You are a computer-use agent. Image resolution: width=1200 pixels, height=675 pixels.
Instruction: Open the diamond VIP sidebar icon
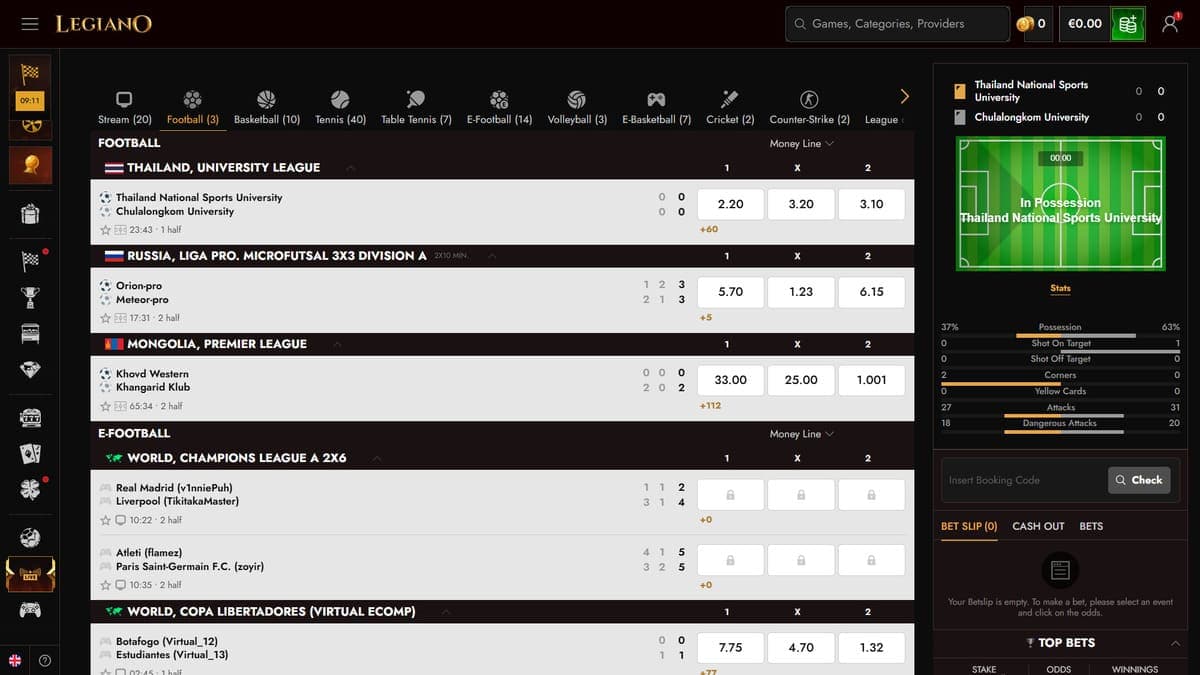tap(31, 369)
